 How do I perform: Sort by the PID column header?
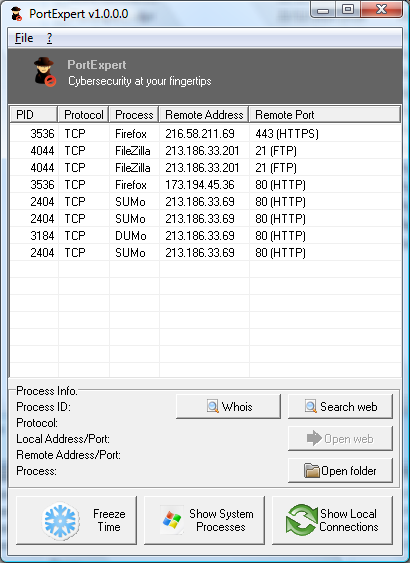pyautogui.click(x=34, y=115)
